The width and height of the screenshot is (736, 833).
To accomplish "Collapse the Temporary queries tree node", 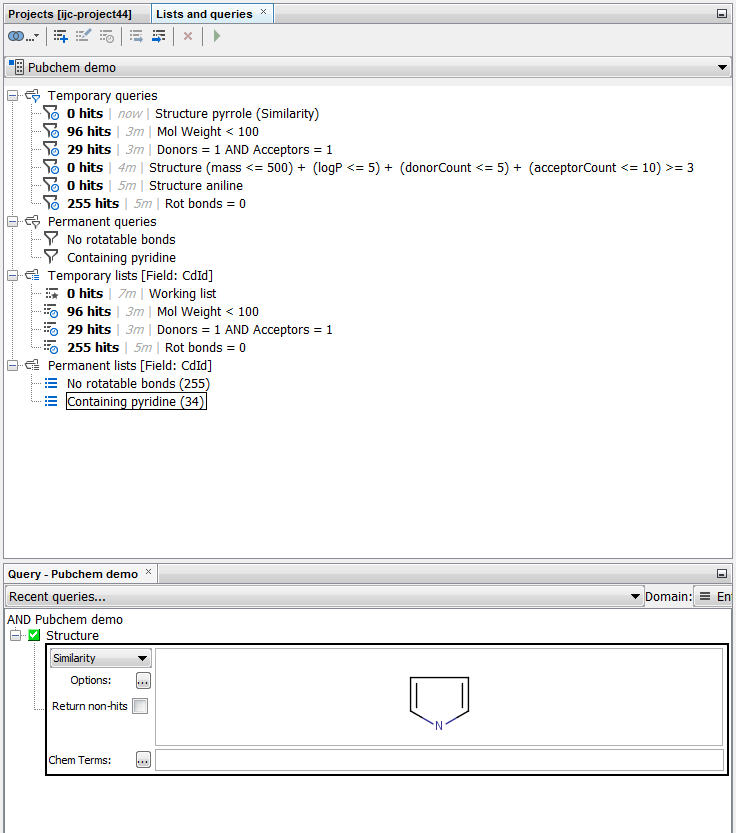I will point(13,96).
